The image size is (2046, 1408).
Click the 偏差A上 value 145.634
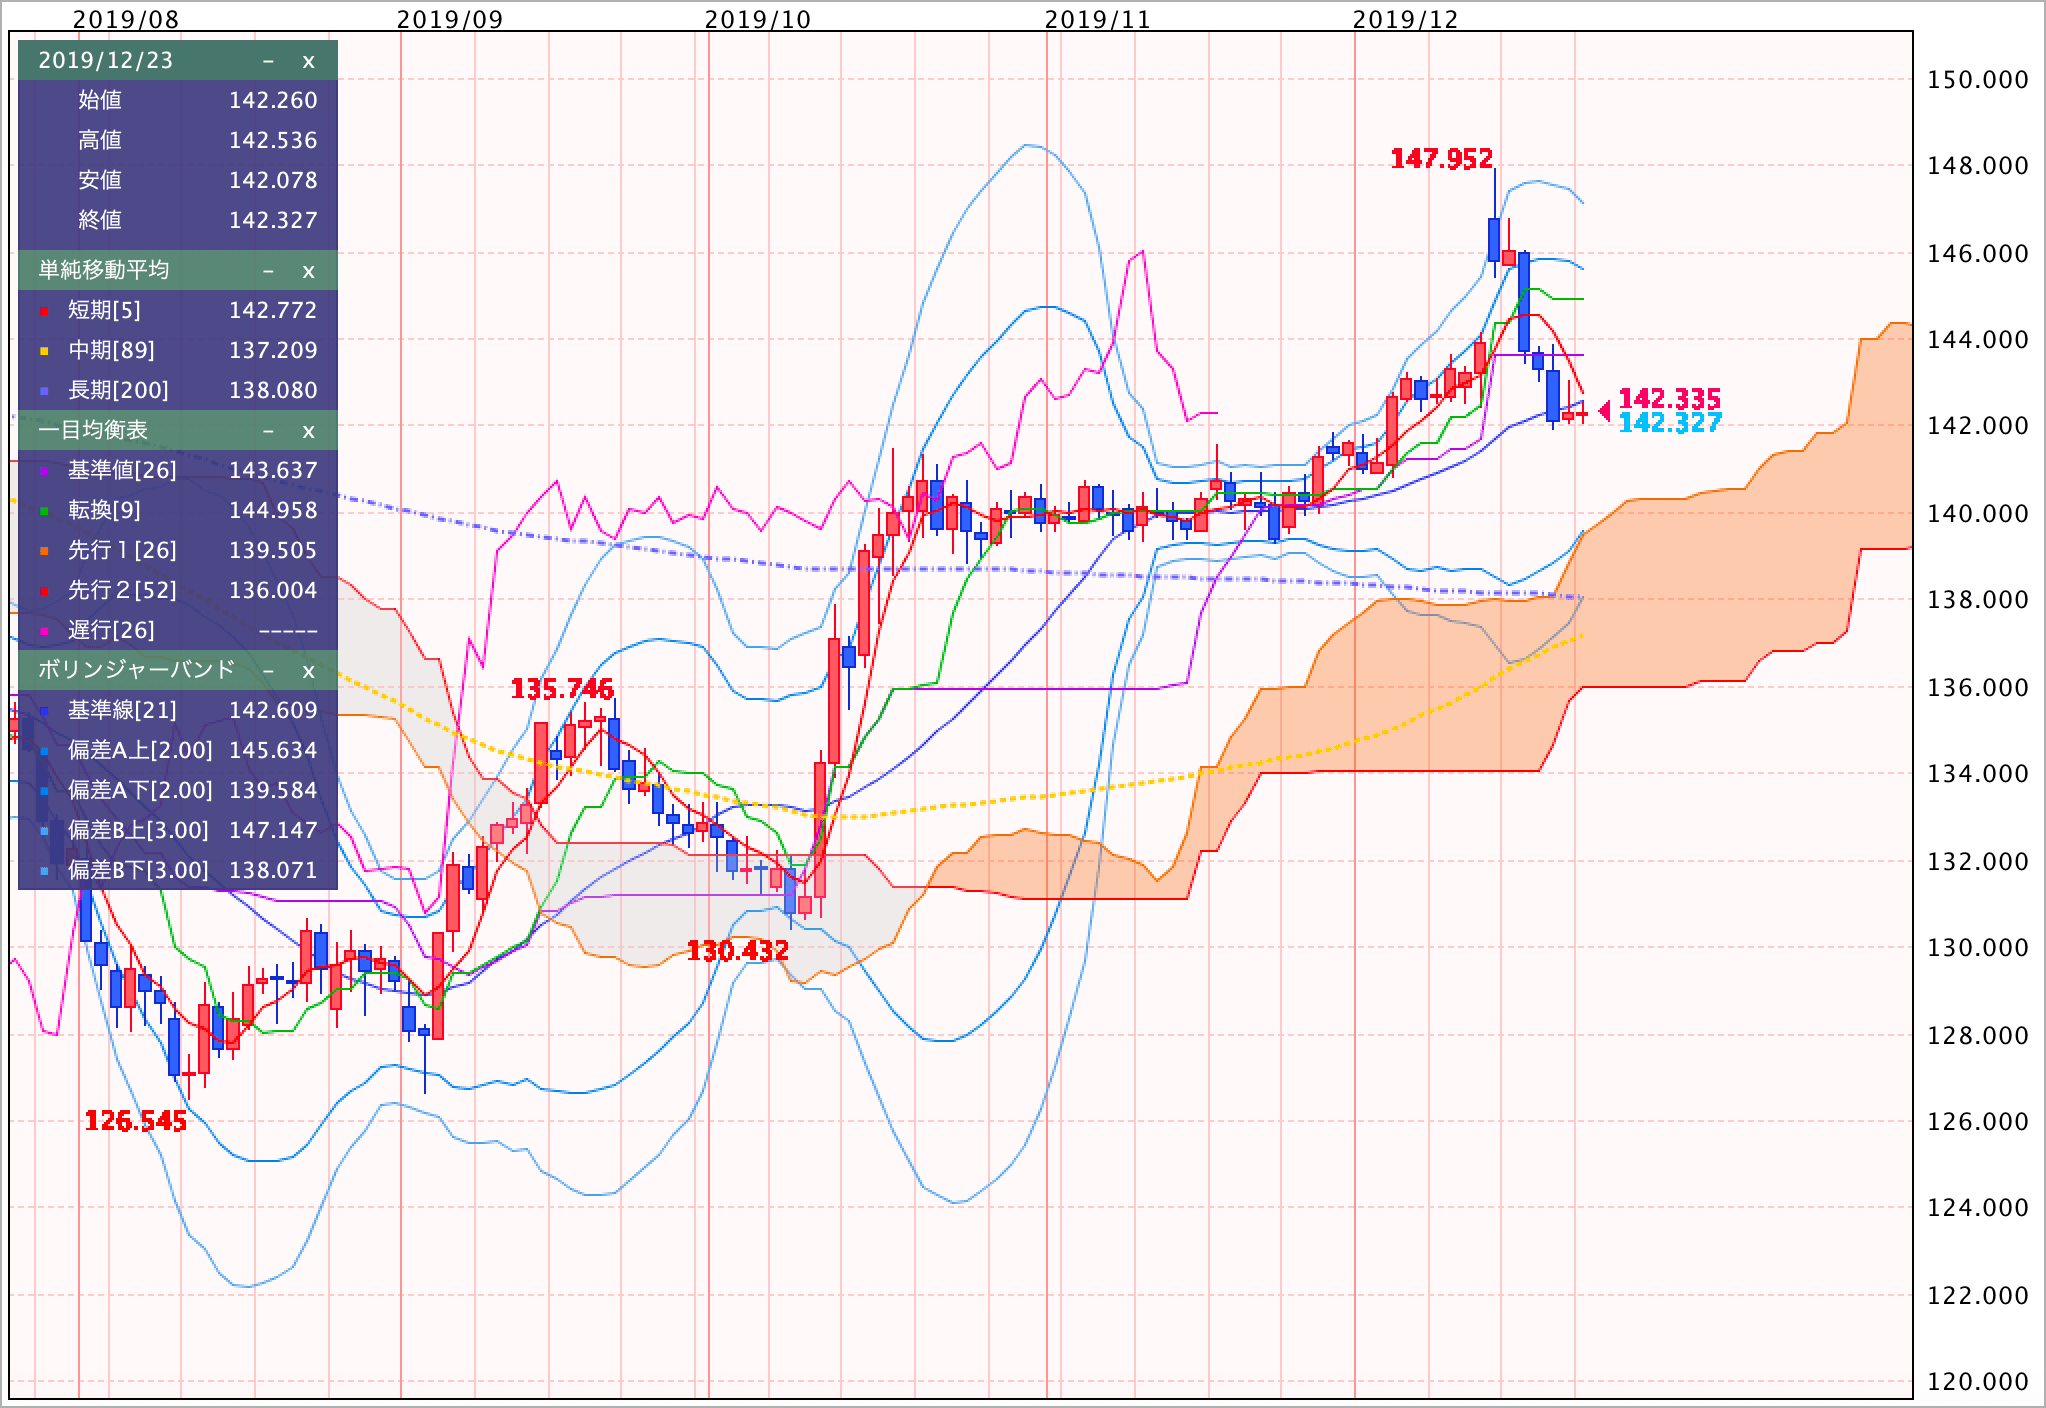273,751
